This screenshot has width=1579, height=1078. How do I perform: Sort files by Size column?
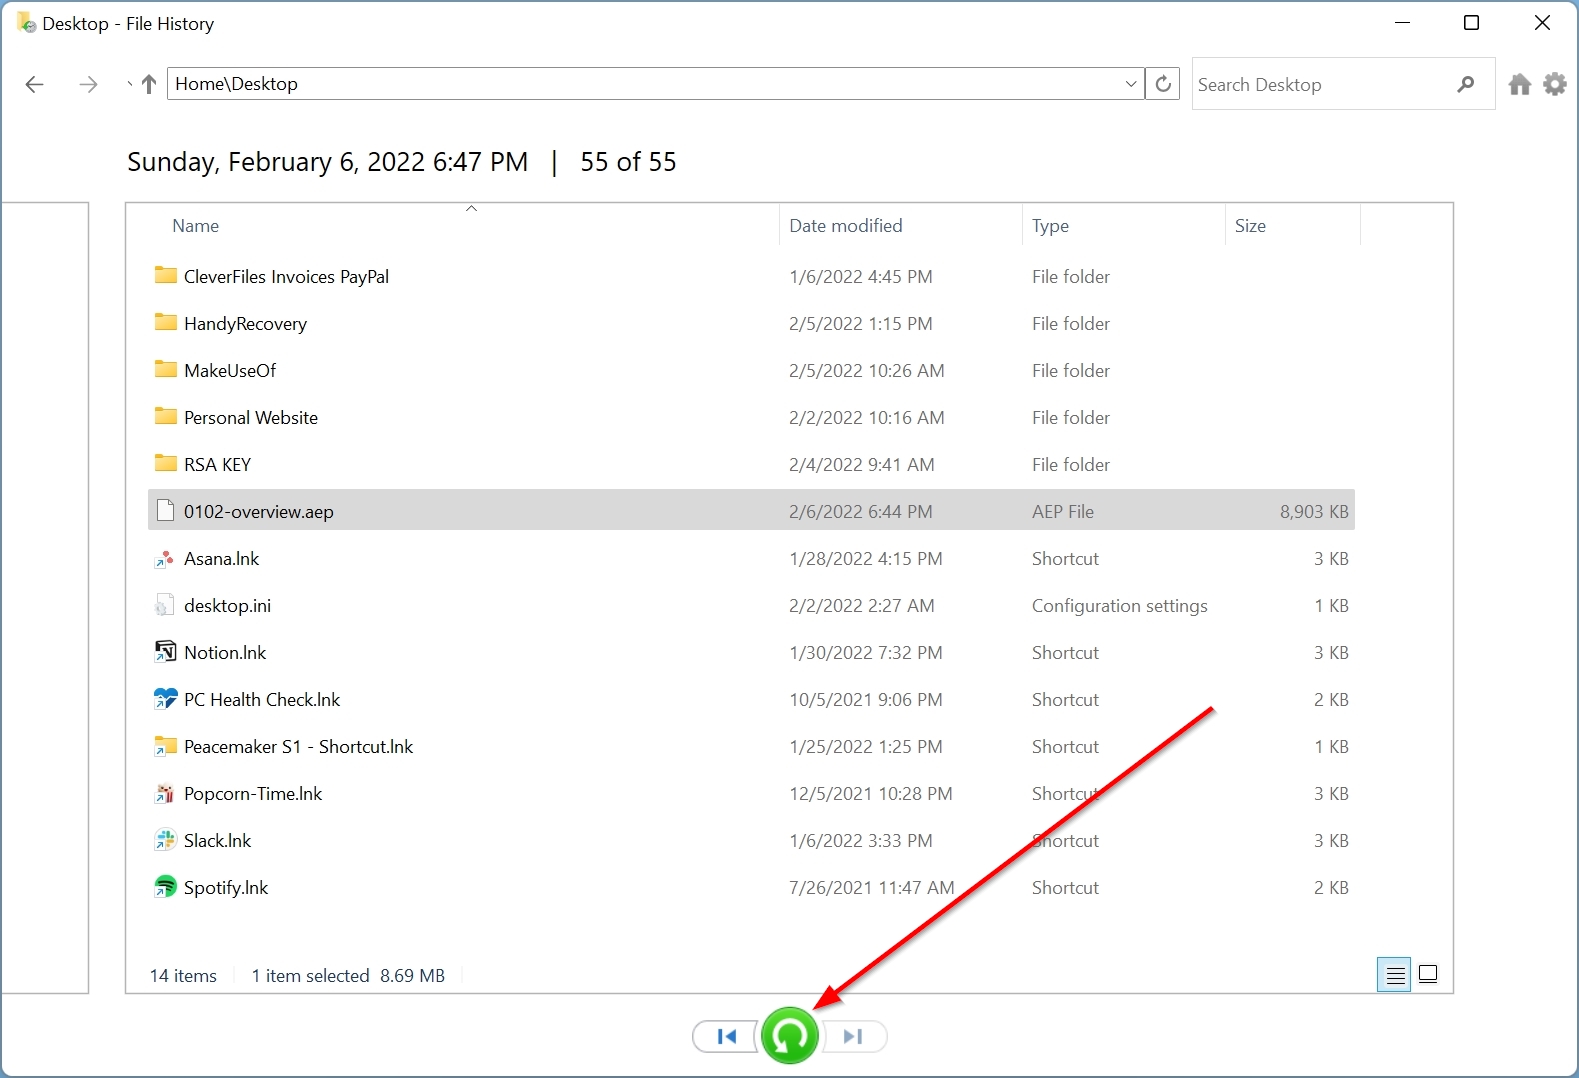1250,226
